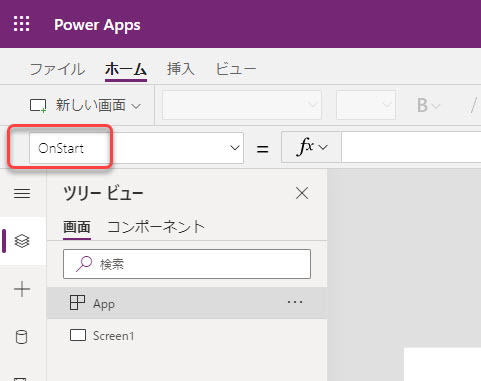Click the Power Apps title

pyautogui.click(x=97, y=25)
